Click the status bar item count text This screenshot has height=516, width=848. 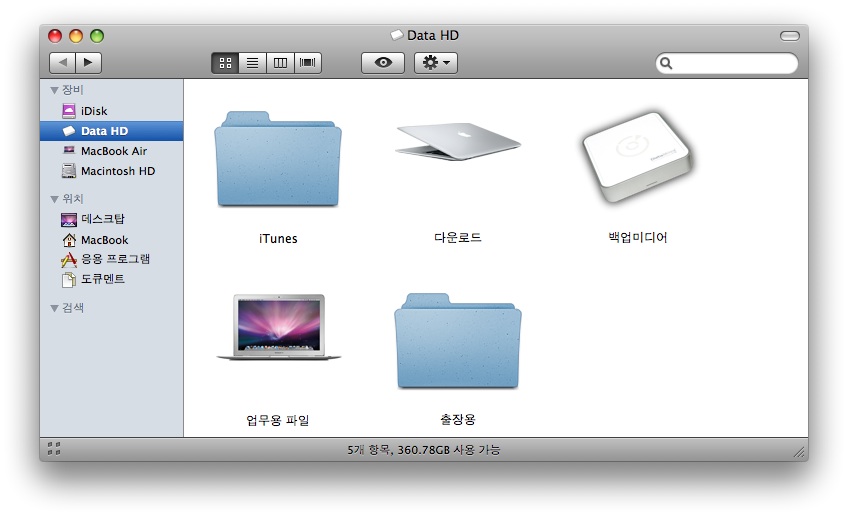click(x=424, y=450)
